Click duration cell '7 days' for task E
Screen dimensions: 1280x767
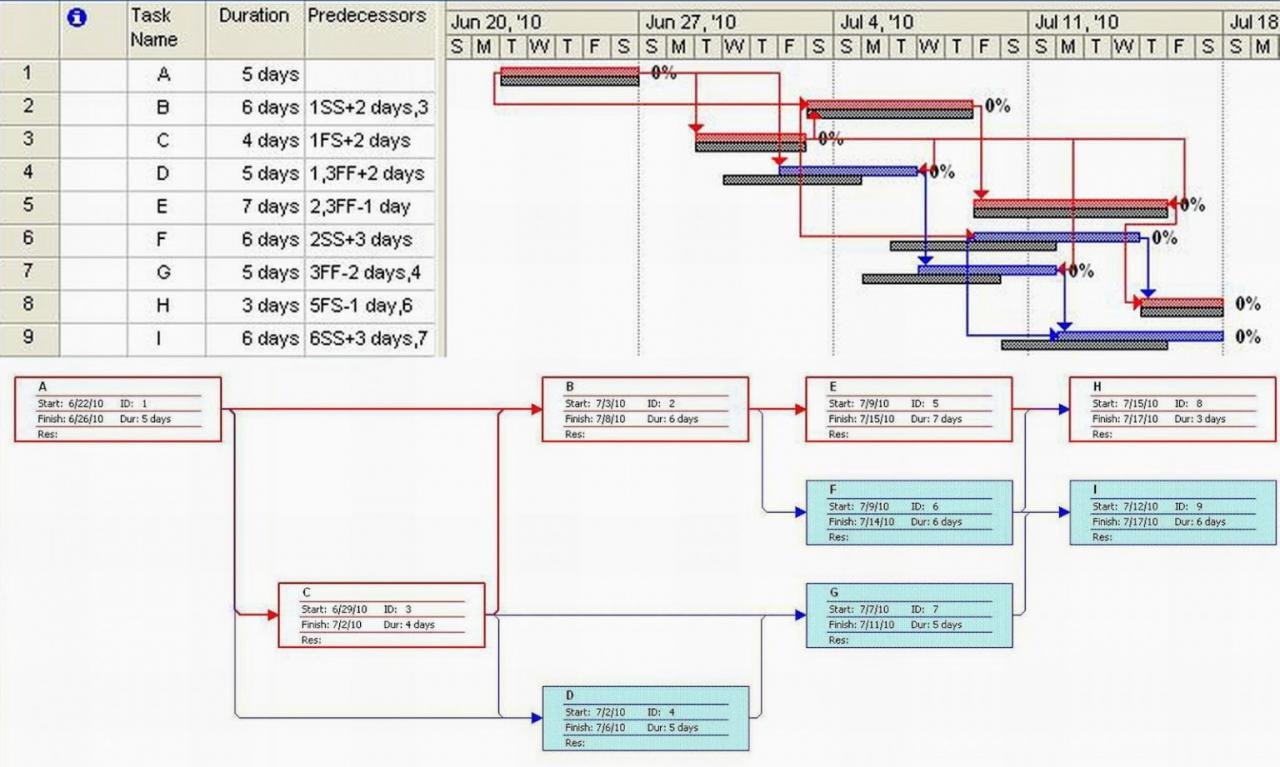tap(255, 207)
